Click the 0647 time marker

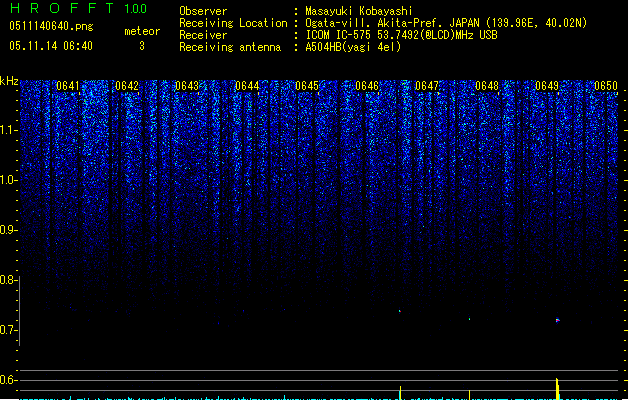427,86
